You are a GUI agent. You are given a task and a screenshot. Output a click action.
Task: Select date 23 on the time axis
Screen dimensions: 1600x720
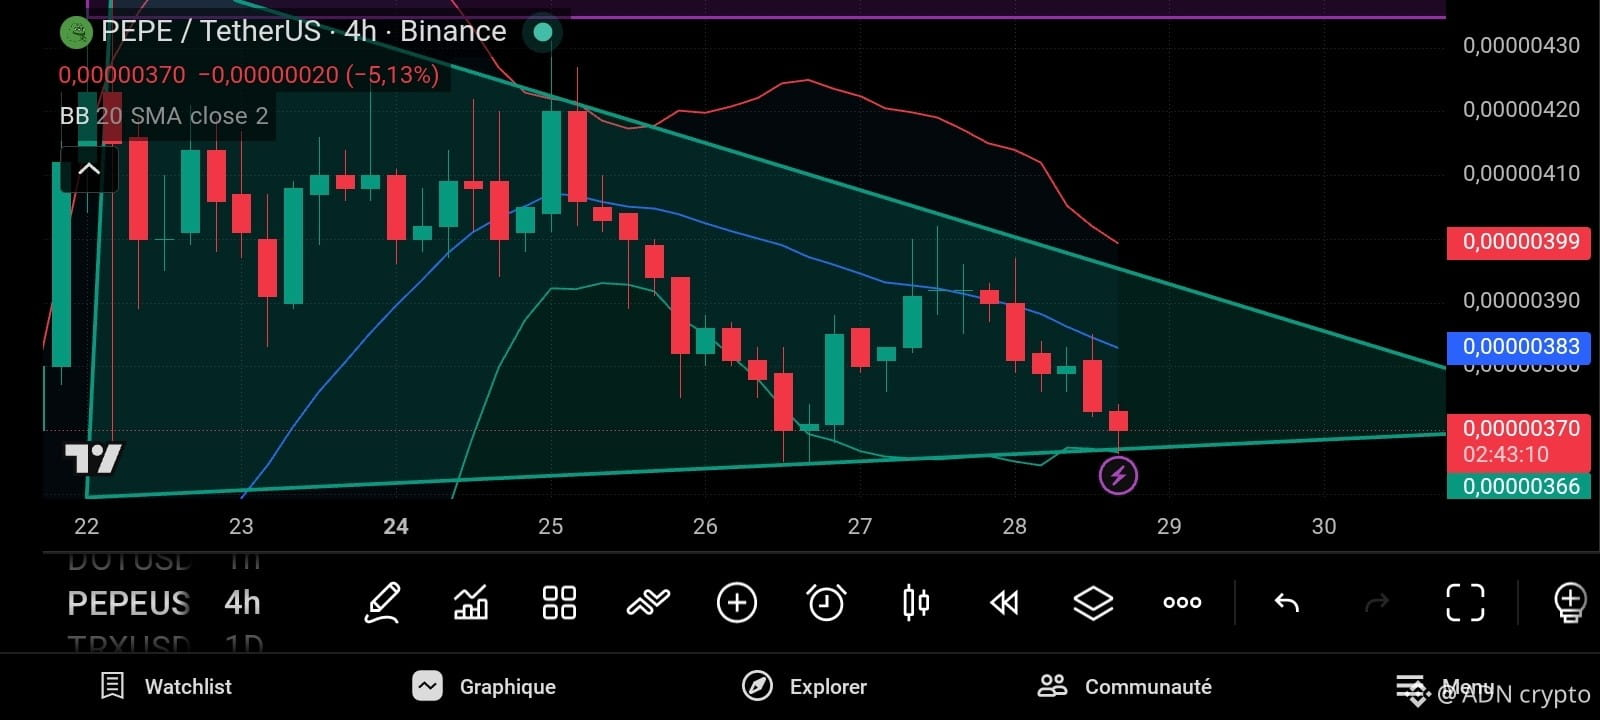[241, 526]
